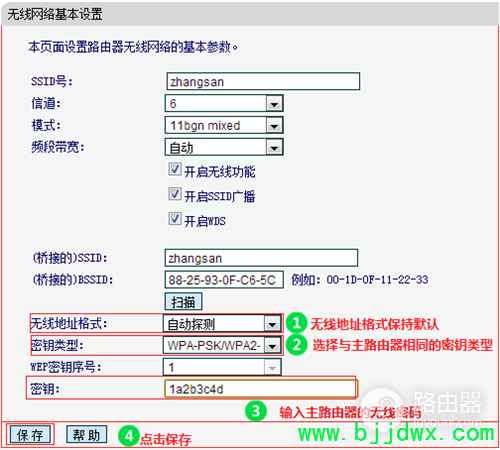This screenshot has width=500, height=450.
Task: Uncheck the 开启WDS checkbox
Action: (175, 219)
